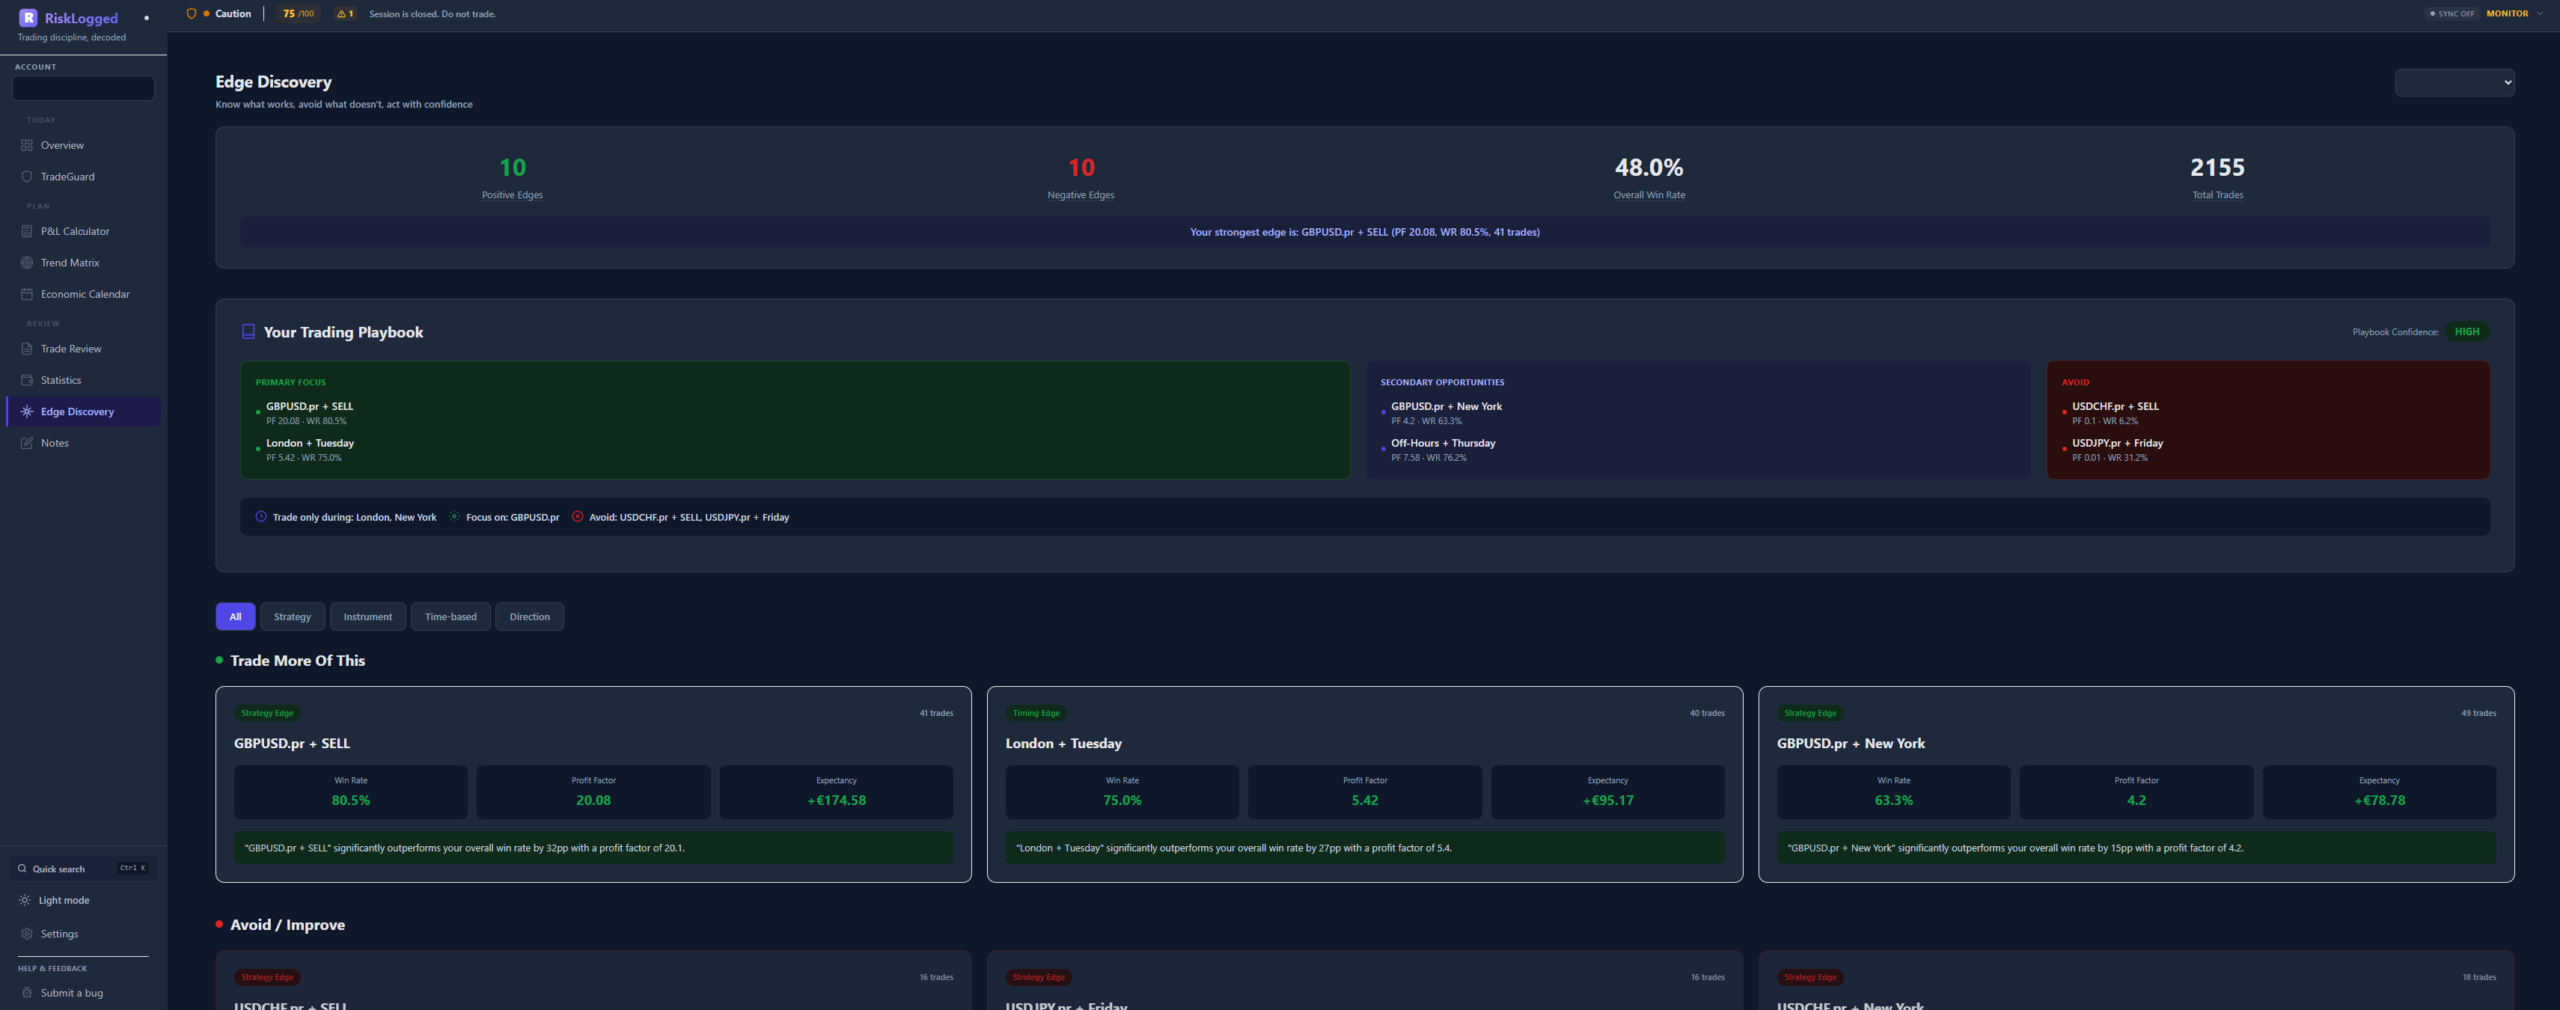The height and width of the screenshot is (1010, 2560).
Task: Click the Edge Discovery sparkle icon
Action: tap(27, 411)
